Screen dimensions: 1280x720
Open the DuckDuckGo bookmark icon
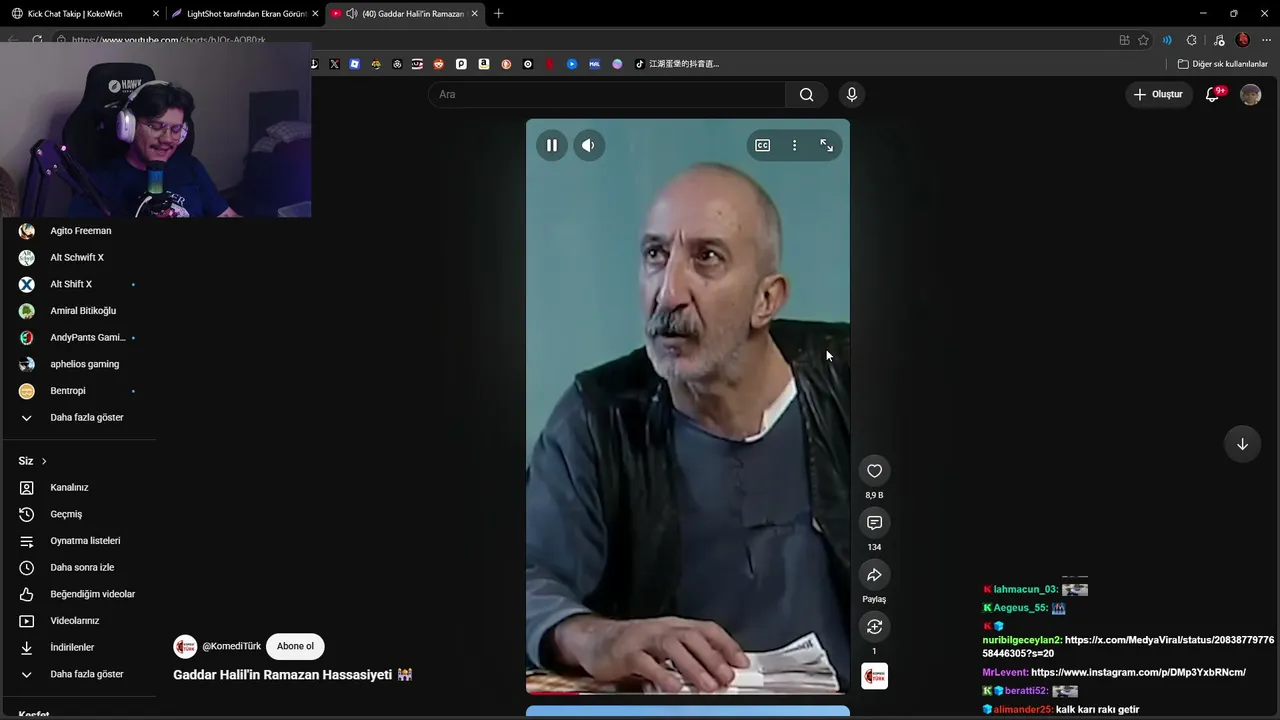pyautogui.click(x=506, y=64)
